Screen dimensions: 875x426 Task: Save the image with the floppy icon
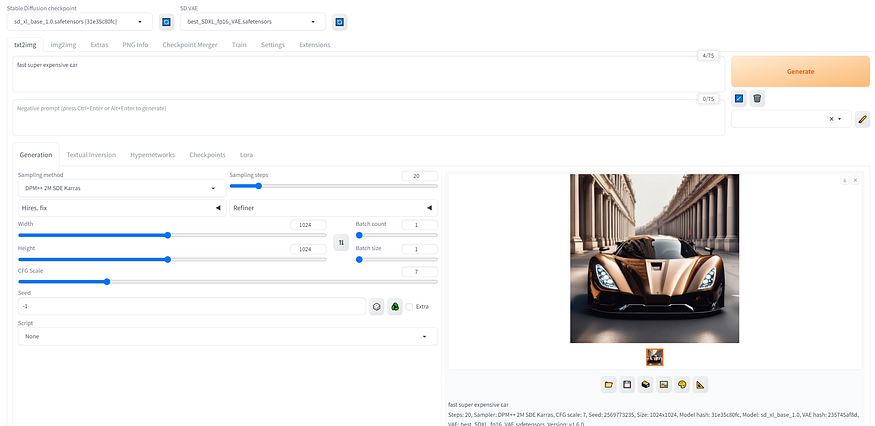(627, 385)
